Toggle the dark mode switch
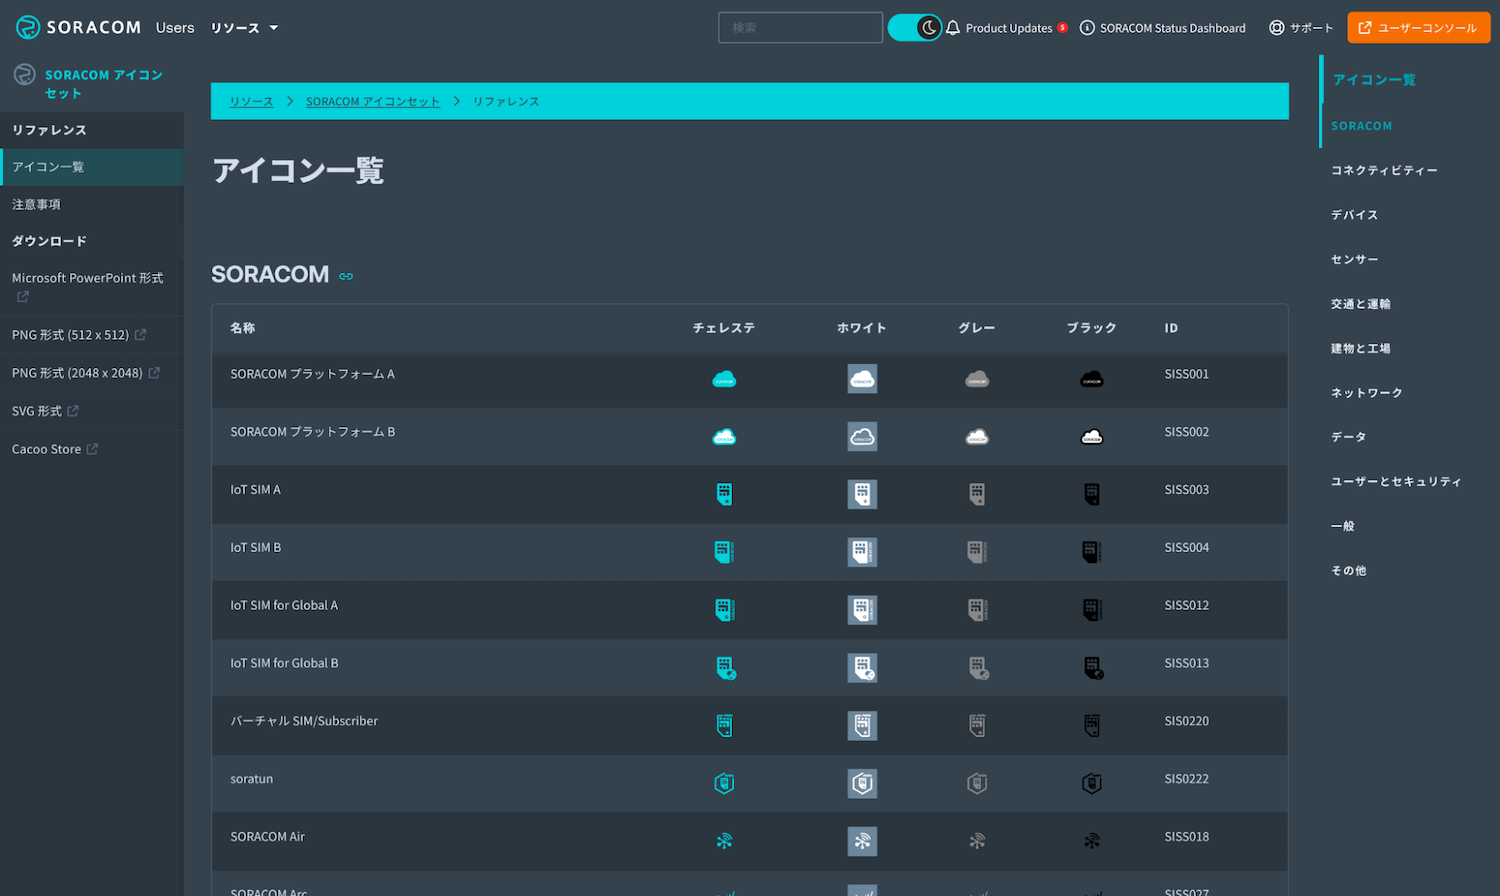This screenshot has width=1500, height=896. [x=914, y=28]
